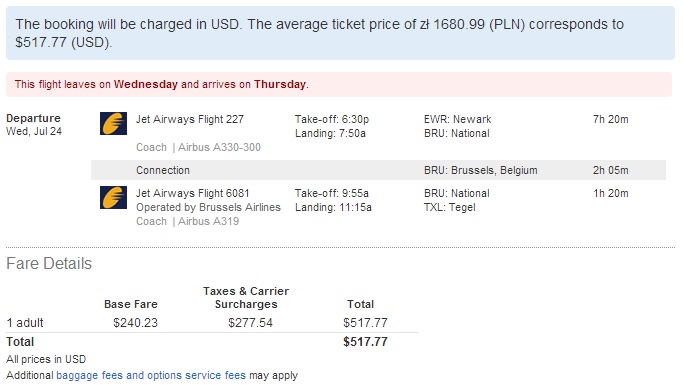
Task: Select the Connection row for Brussels, Belgium
Action: point(378,170)
